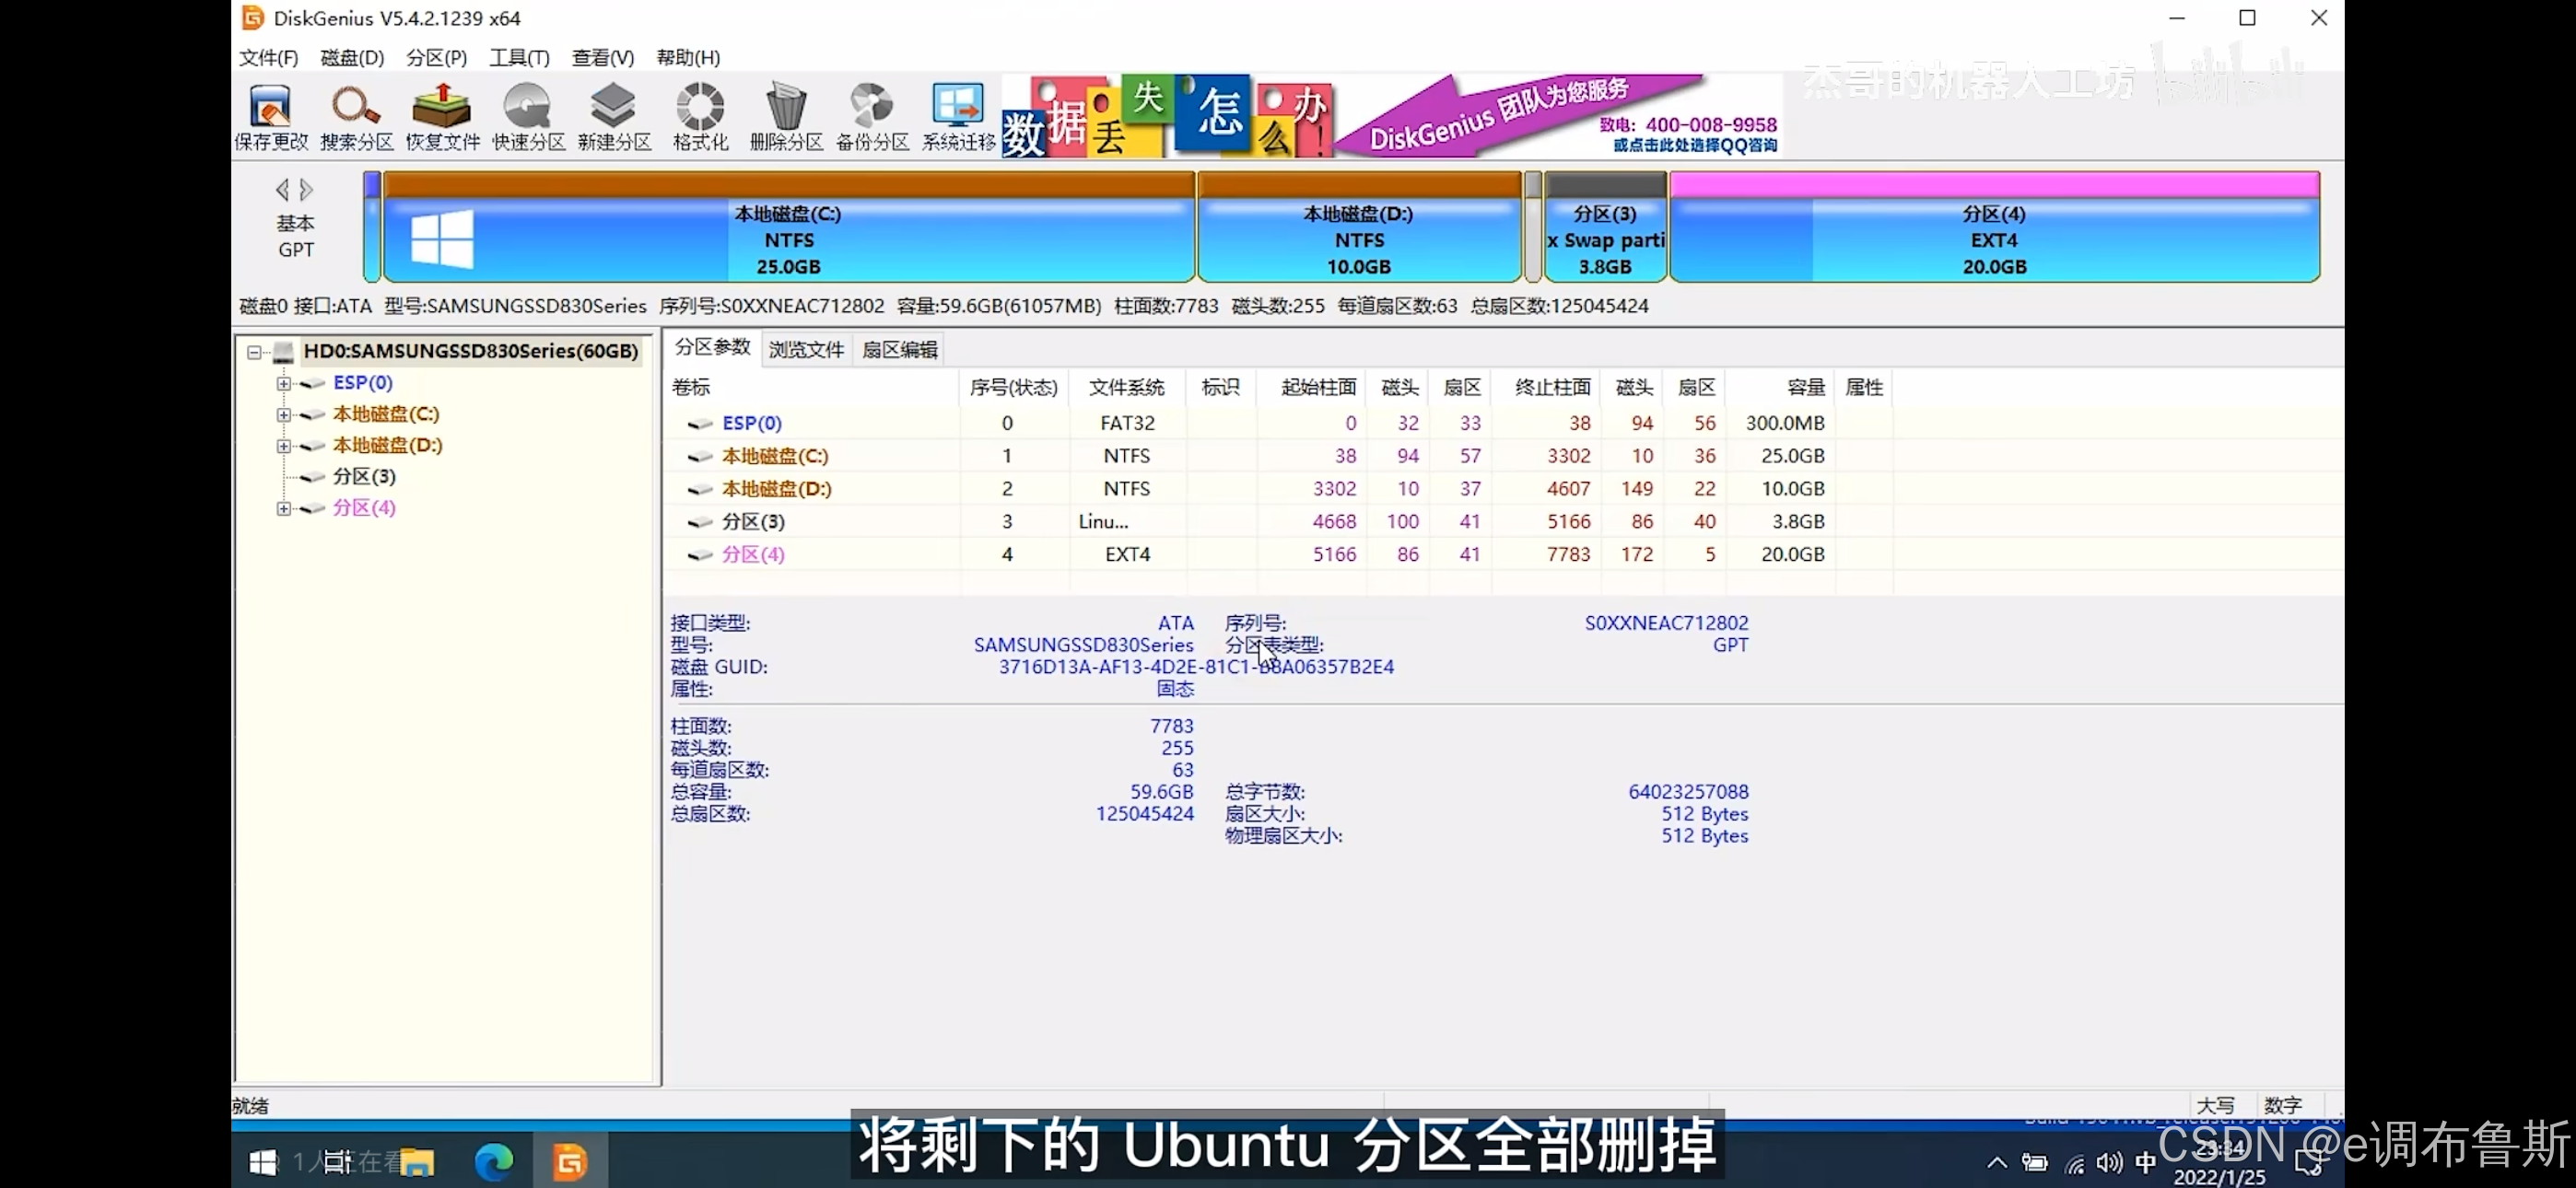The image size is (2576, 1188).
Task: Select the 分区(3) Swap partition block
Action: pyautogui.click(x=1604, y=227)
